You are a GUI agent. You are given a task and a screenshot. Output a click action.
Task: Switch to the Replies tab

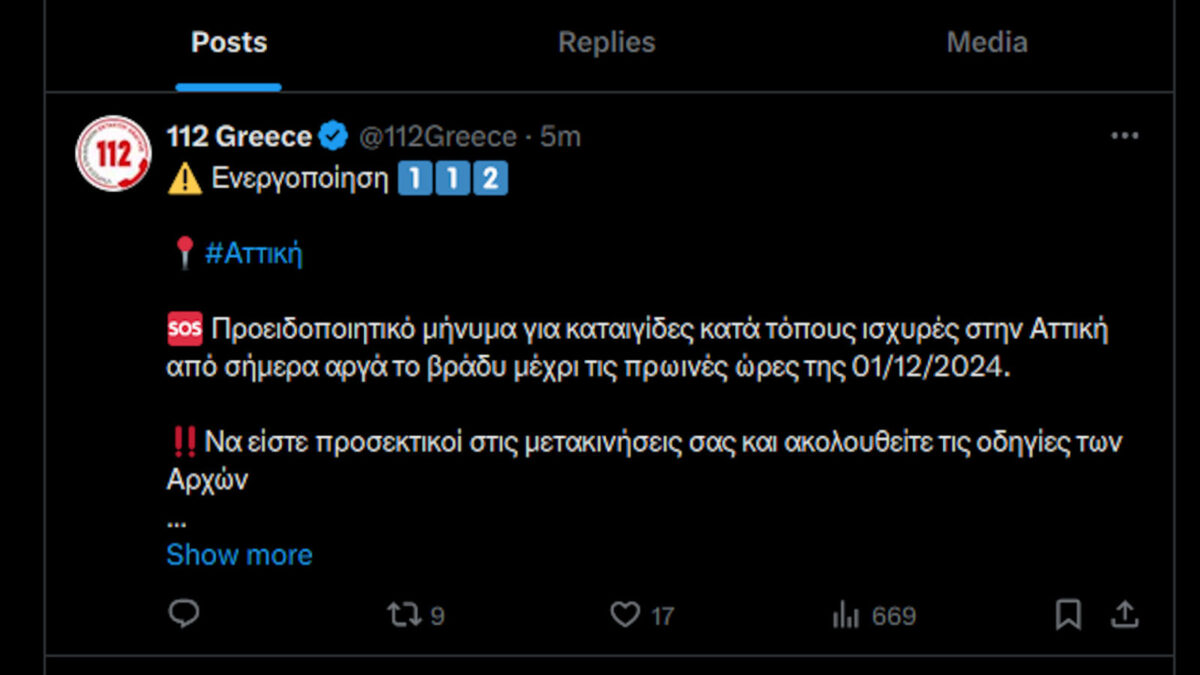click(x=606, y=43)
